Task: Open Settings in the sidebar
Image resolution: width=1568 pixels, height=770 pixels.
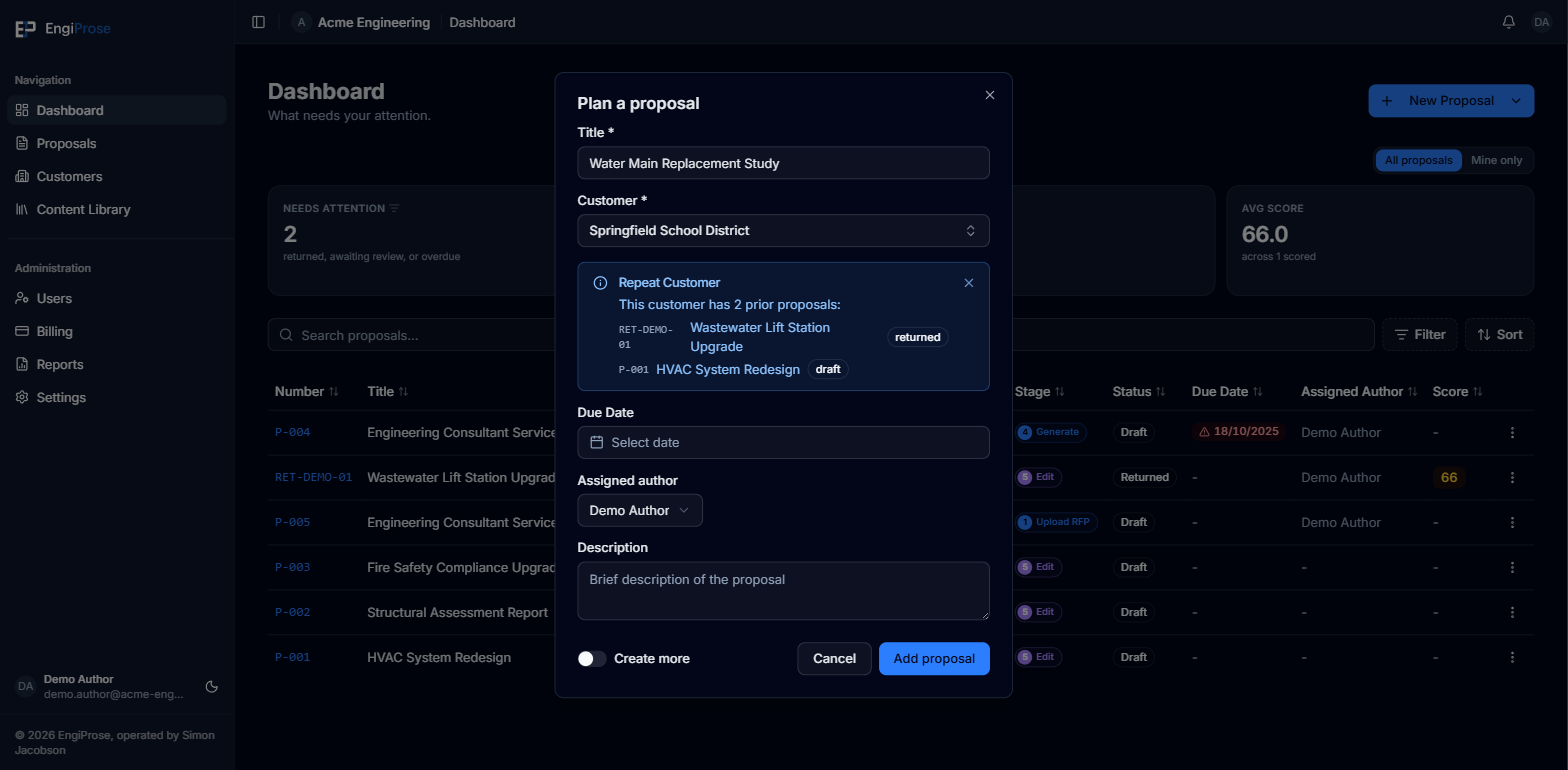Action: [x=117, y=398]
